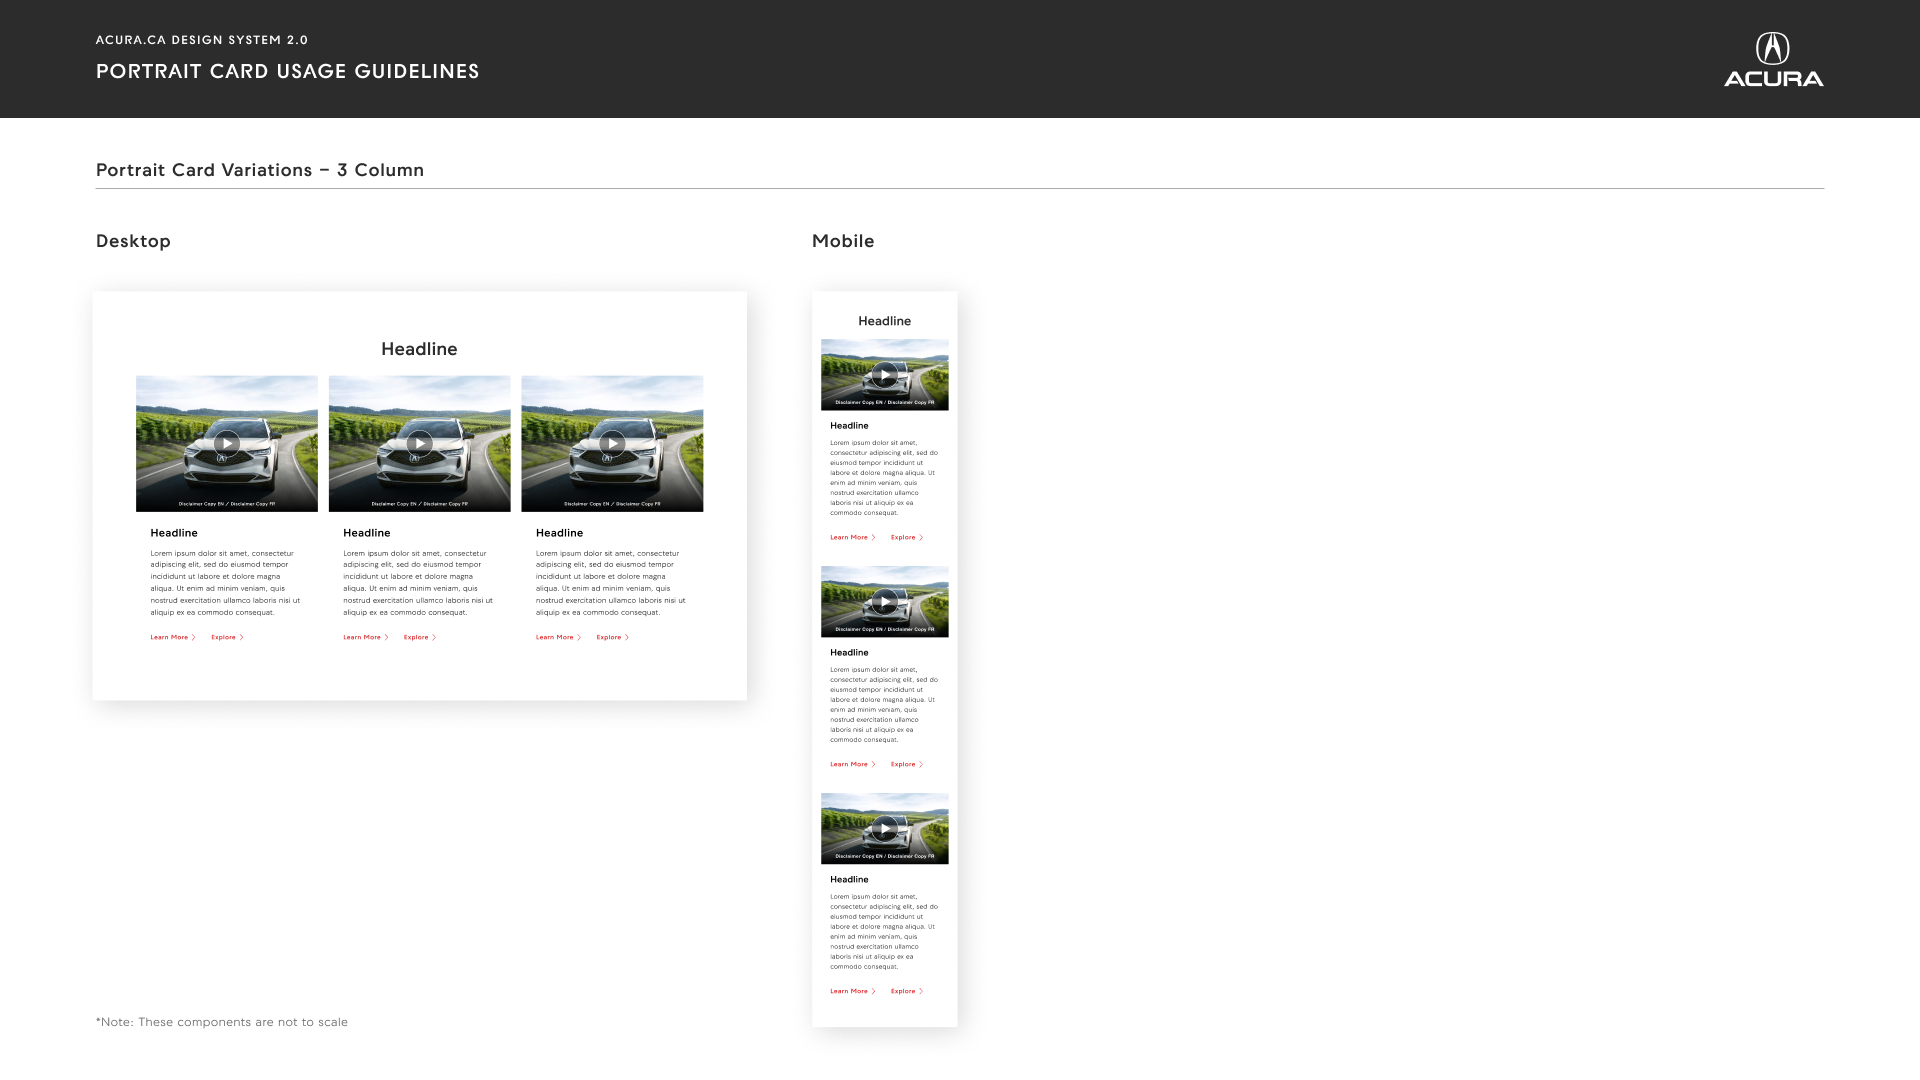Open Explore link on top mobile card
The image size is (1920, 1080).
point(907,537)
